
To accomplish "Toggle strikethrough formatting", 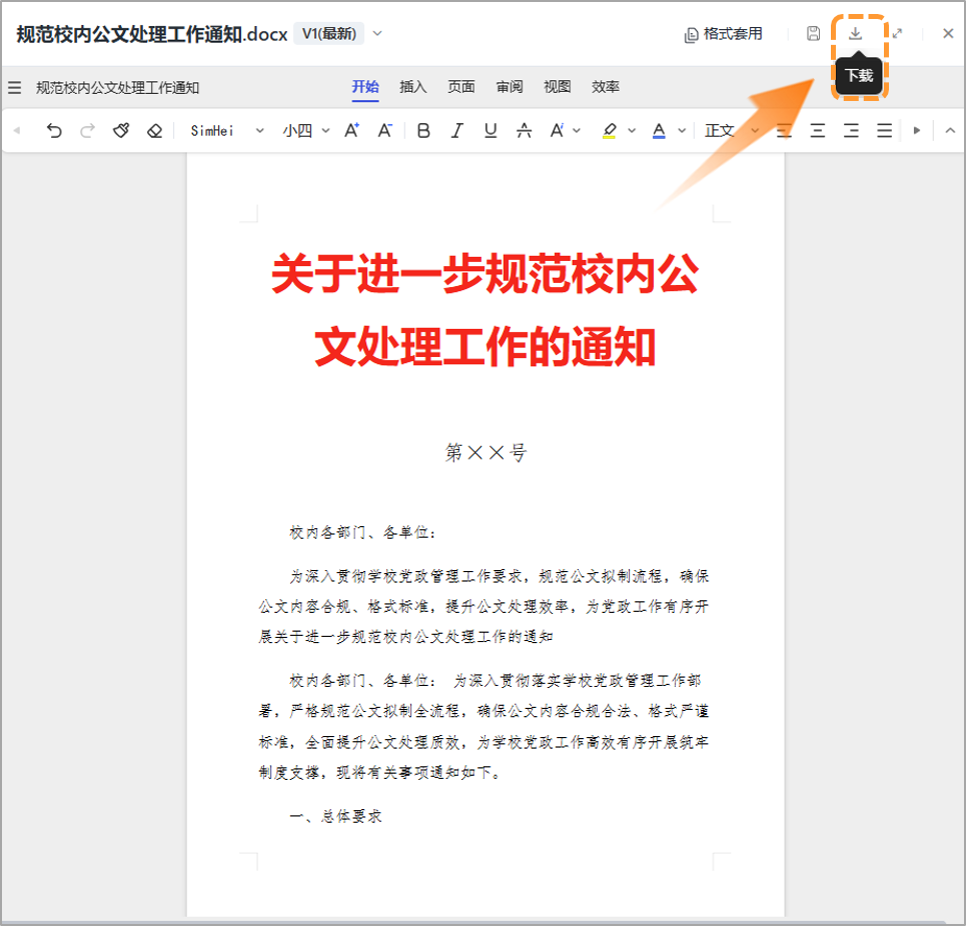I will (x=524, y=130).
